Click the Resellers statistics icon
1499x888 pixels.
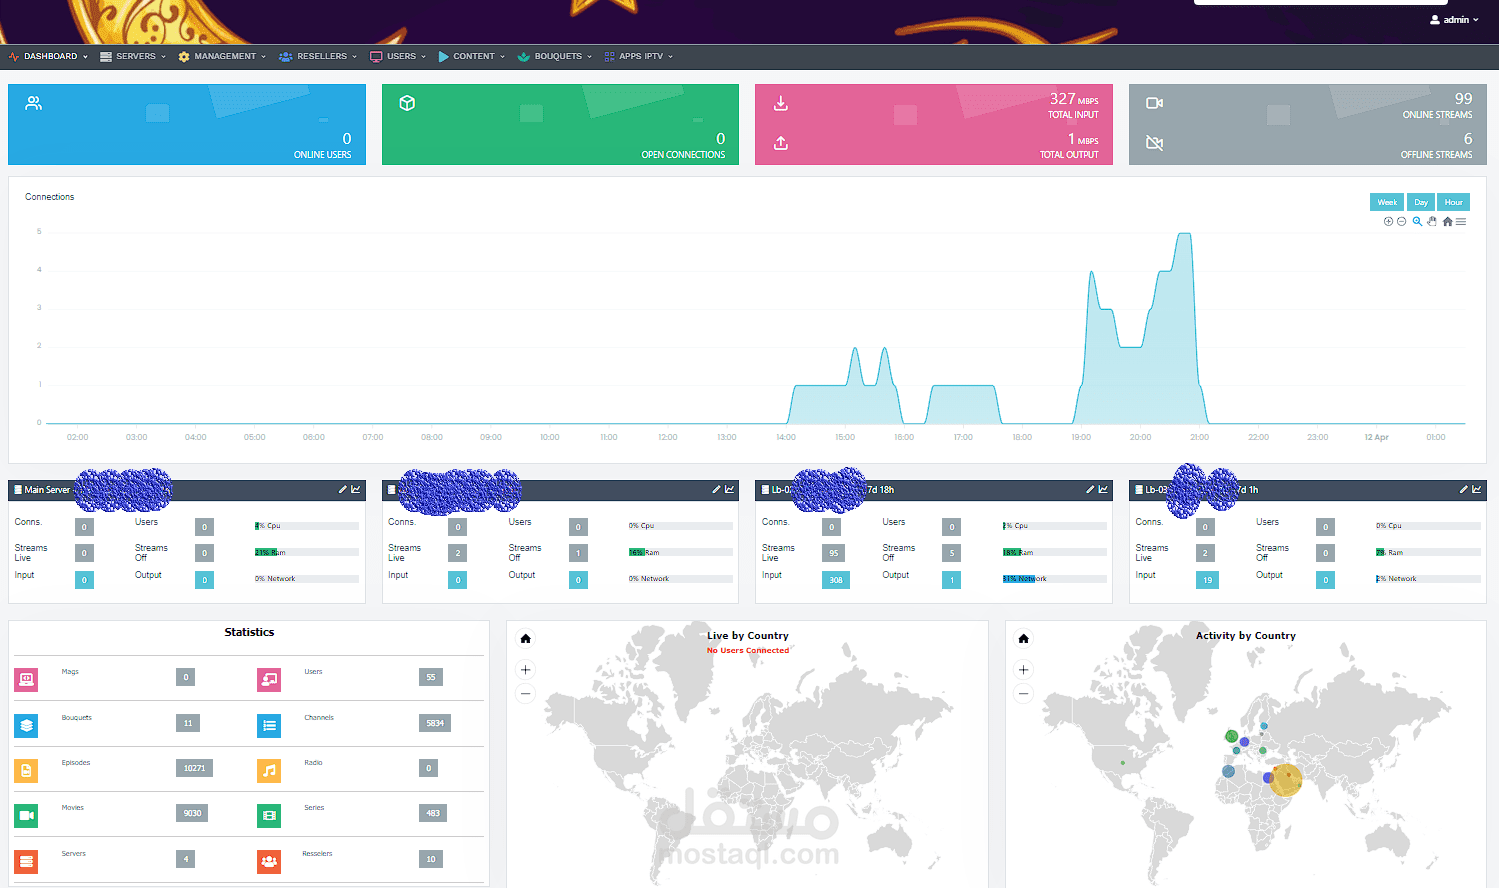[x=269, y=861]
